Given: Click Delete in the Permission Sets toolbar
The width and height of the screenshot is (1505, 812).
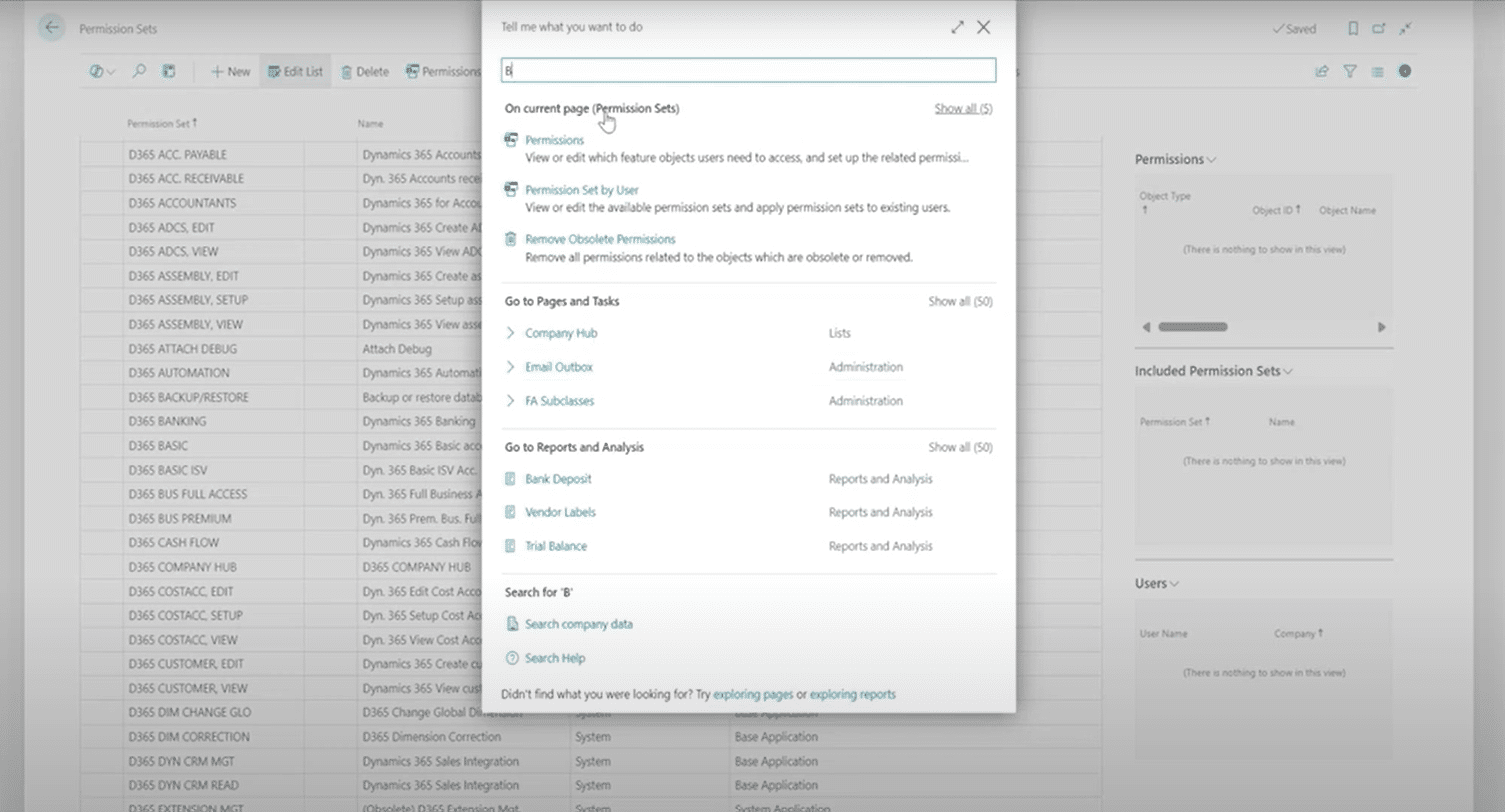Looking at the screenshot, I should (364, 72).
